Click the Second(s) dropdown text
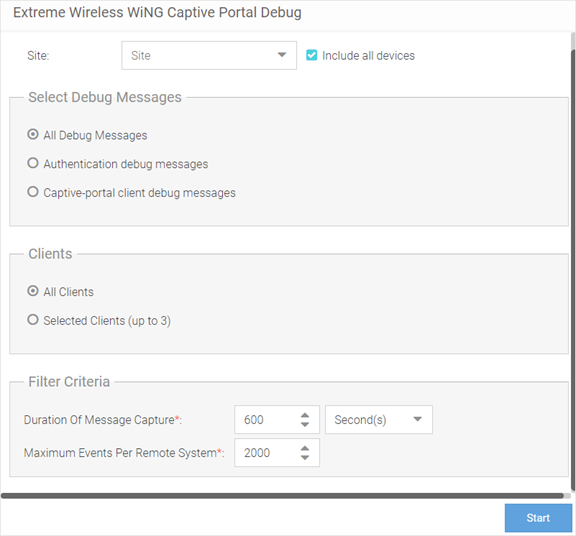The width and height of the screenshot is (576, 536). 360,420
